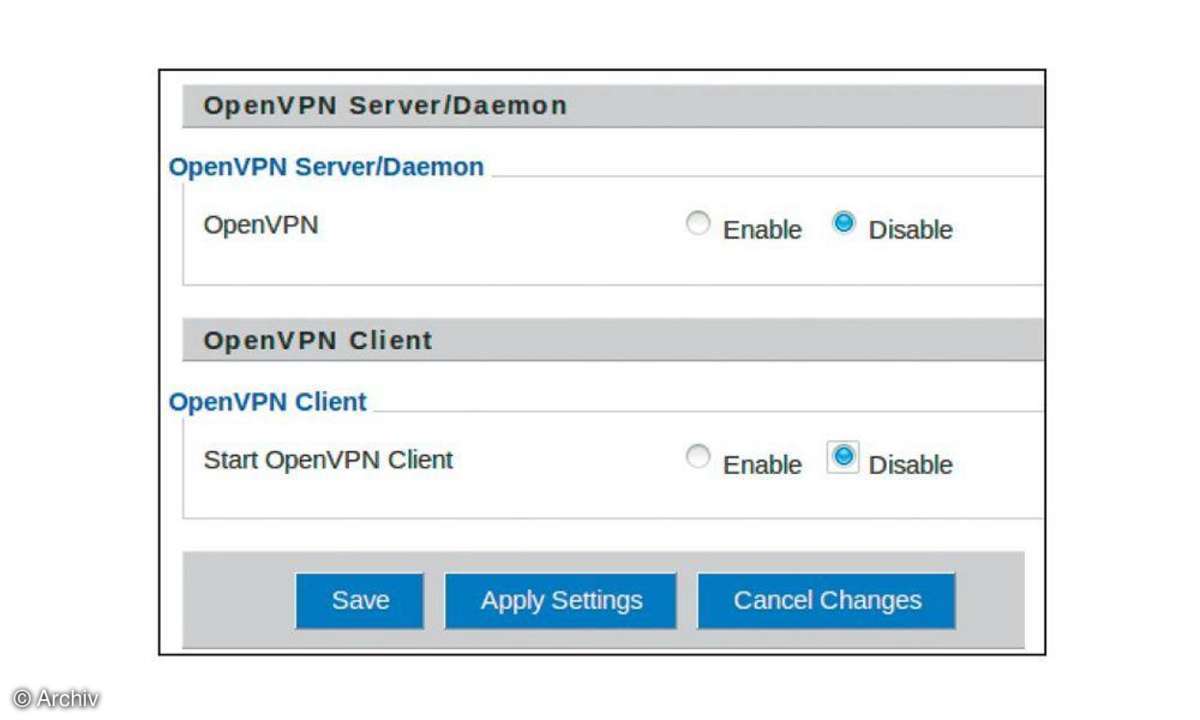
Task: Click Enable text label for Start OpenVPN Client
Action: tap(762, 465)
